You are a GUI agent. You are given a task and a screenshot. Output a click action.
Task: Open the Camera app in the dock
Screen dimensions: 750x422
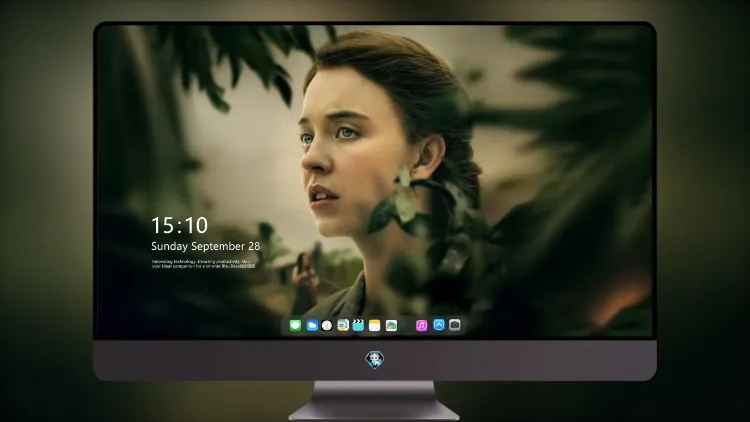tap(455, 325)
